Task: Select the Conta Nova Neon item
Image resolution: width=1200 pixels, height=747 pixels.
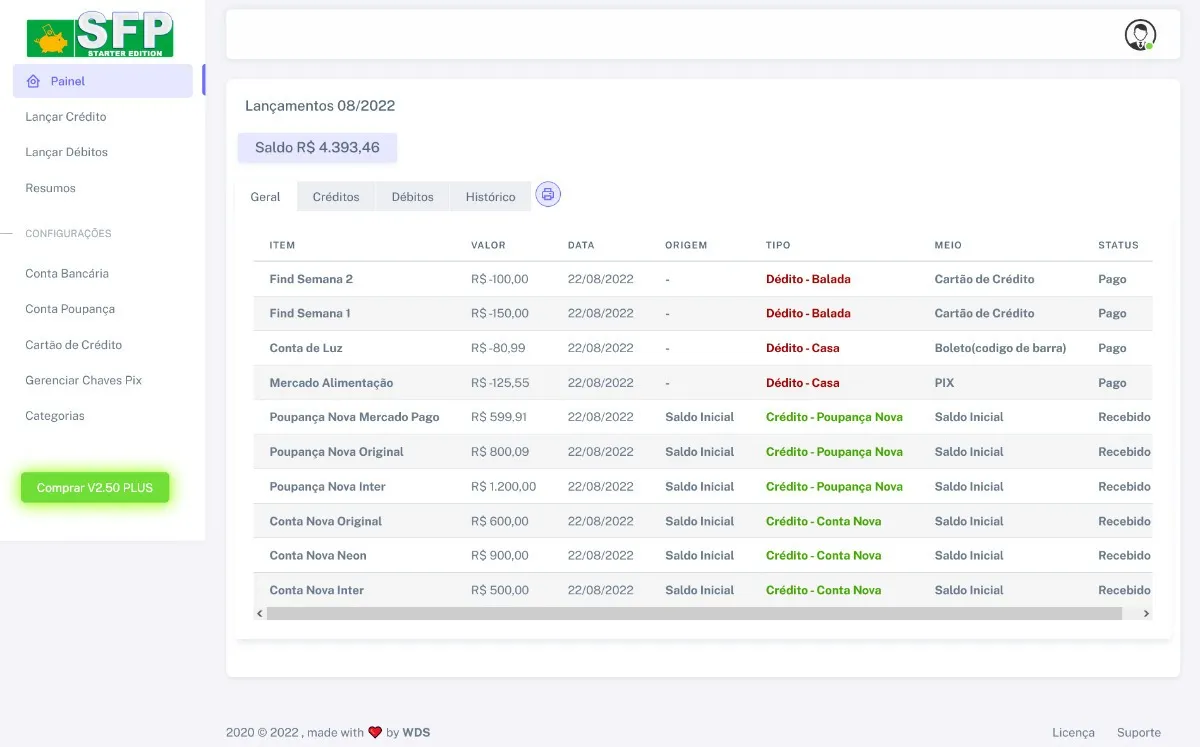Action: pyautogui.click(x=318, y=556)
